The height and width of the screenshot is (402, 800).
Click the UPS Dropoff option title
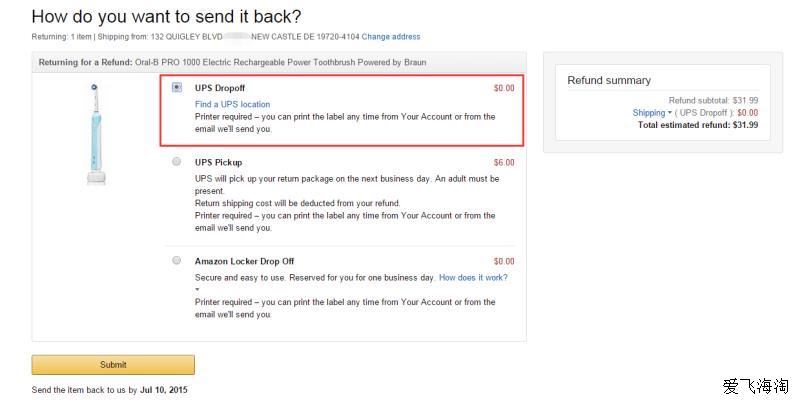(220, 88)
